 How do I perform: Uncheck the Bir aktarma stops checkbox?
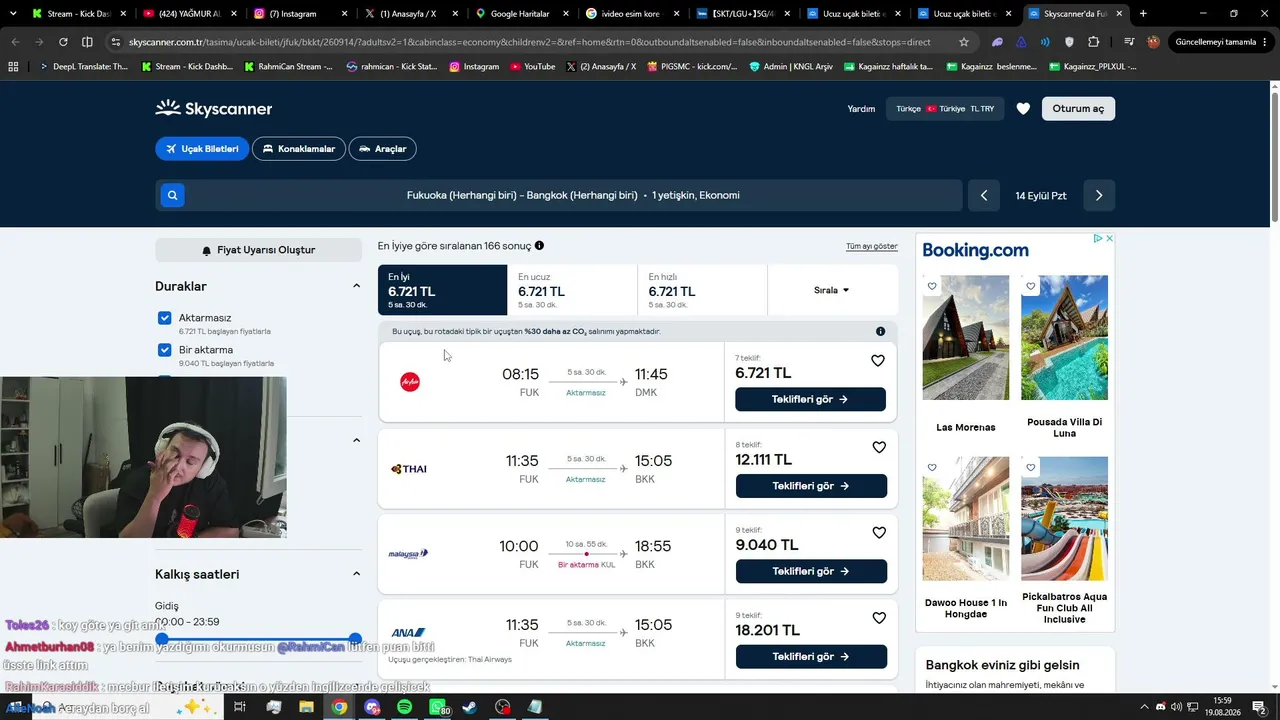tap(165, 350)
